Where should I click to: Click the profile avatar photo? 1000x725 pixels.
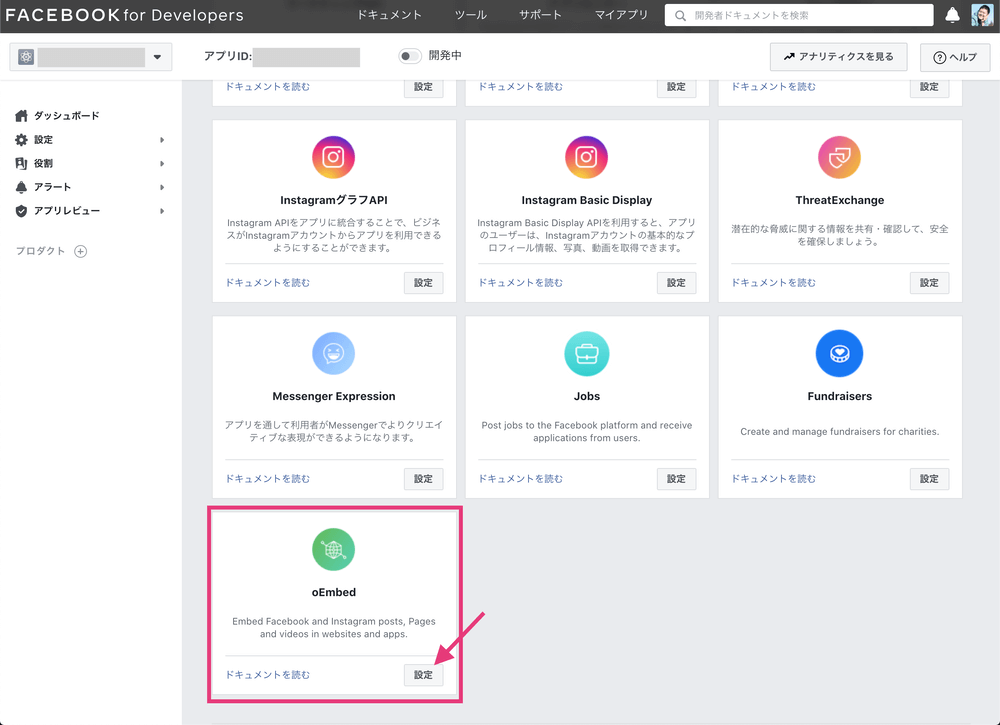coord(984,15)
